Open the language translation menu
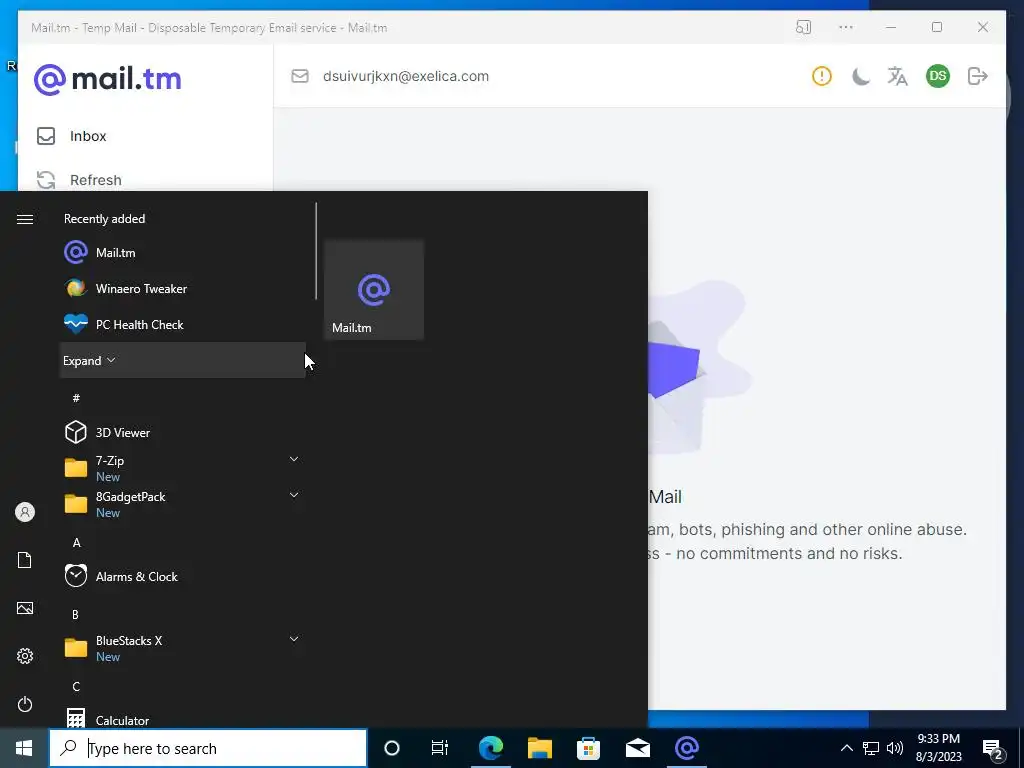 pyautogui.click(x=897, y=76)
